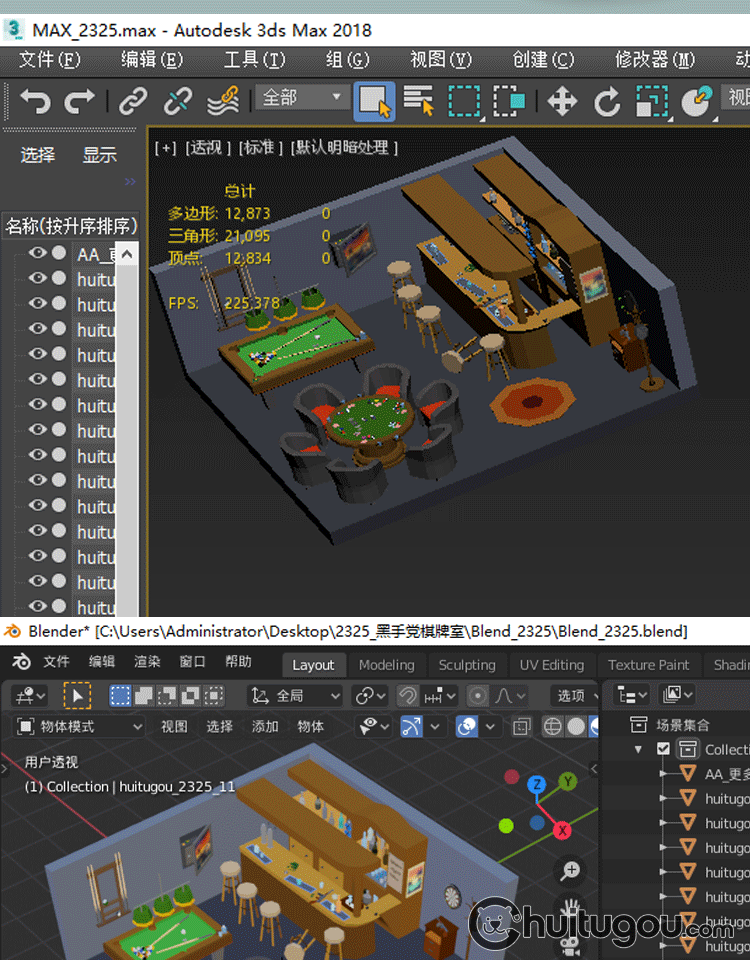
Task: Hide the AA_ object using its eye icon
Action: point(38,253)
